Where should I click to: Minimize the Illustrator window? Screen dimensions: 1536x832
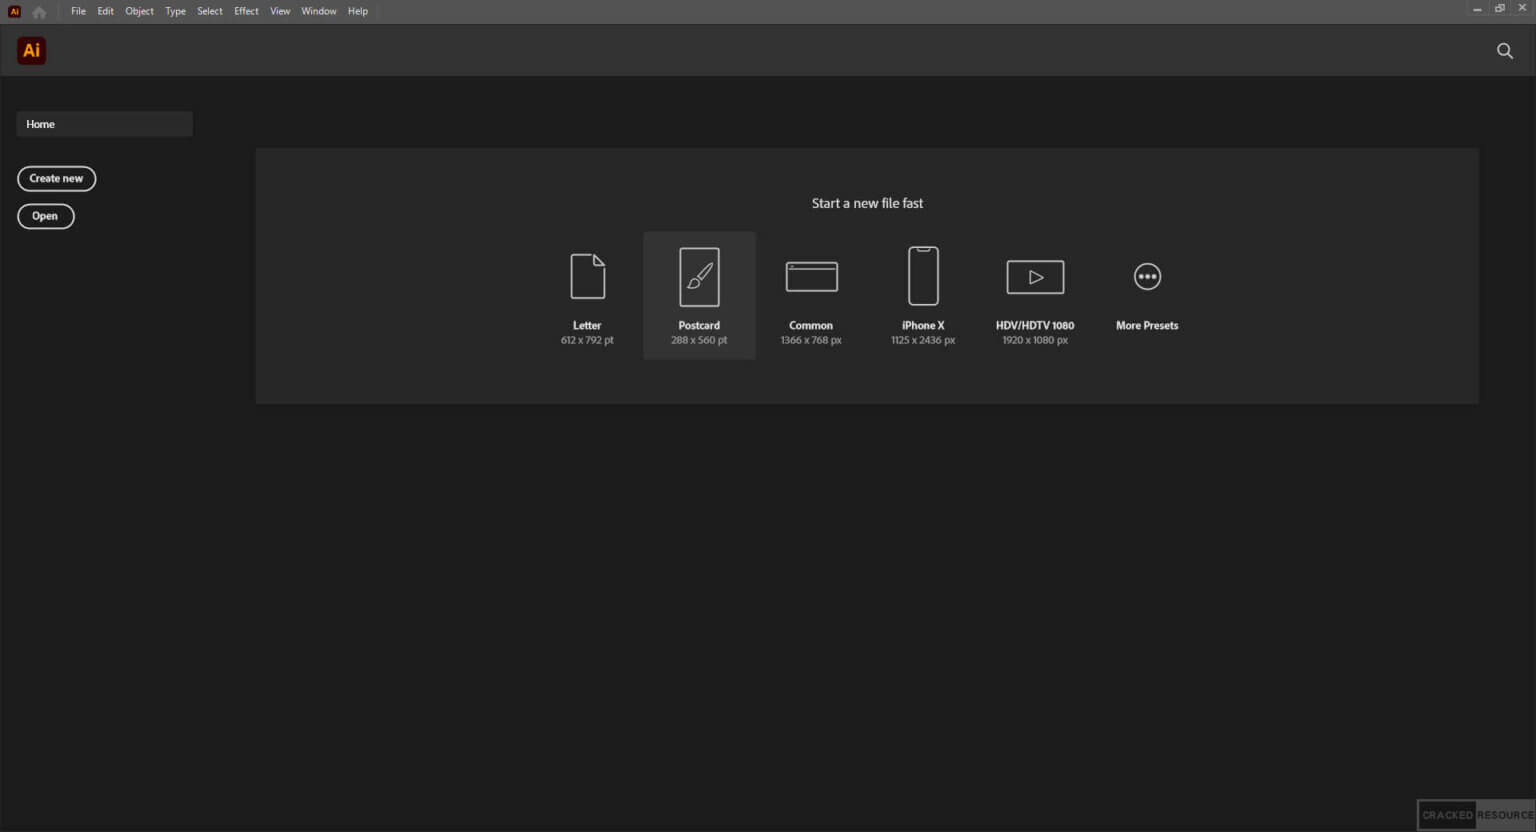pyautogui.click(x=1477, y=9)
